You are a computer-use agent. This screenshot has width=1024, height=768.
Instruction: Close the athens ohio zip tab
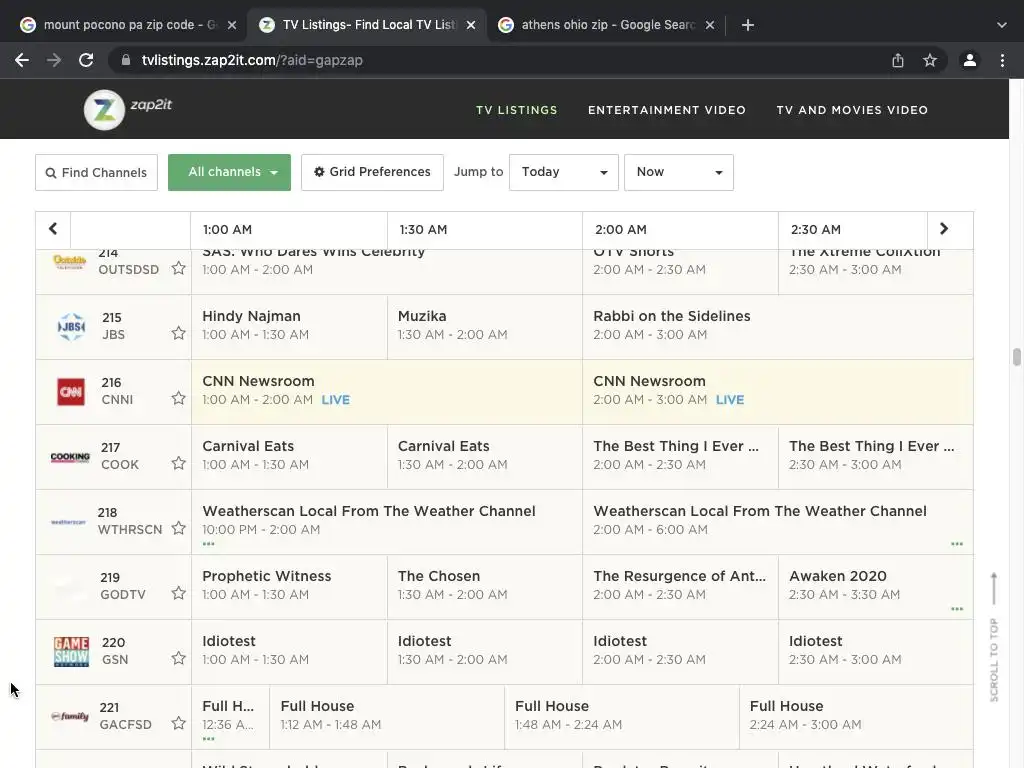coord(710,25)
